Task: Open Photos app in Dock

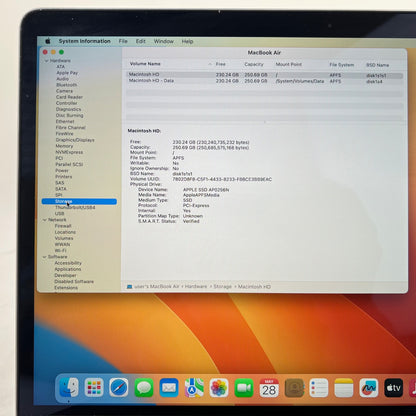Action: pyautogui.click(x=219, y=388)
